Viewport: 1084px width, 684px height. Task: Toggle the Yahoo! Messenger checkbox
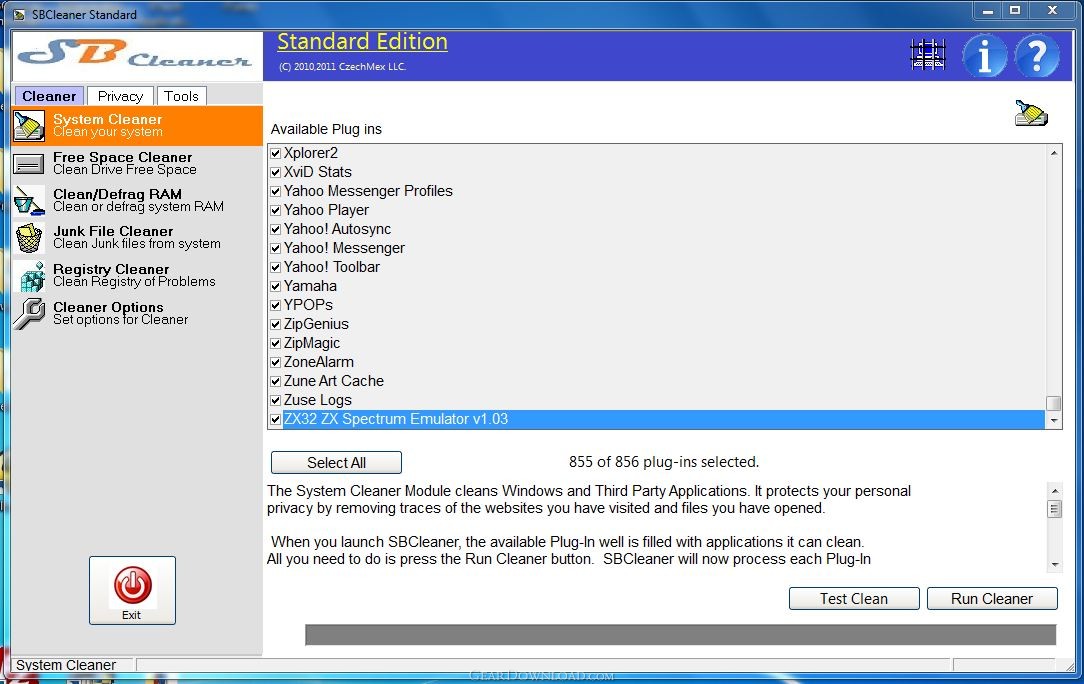pyautogui.click(x=276, y=248)
